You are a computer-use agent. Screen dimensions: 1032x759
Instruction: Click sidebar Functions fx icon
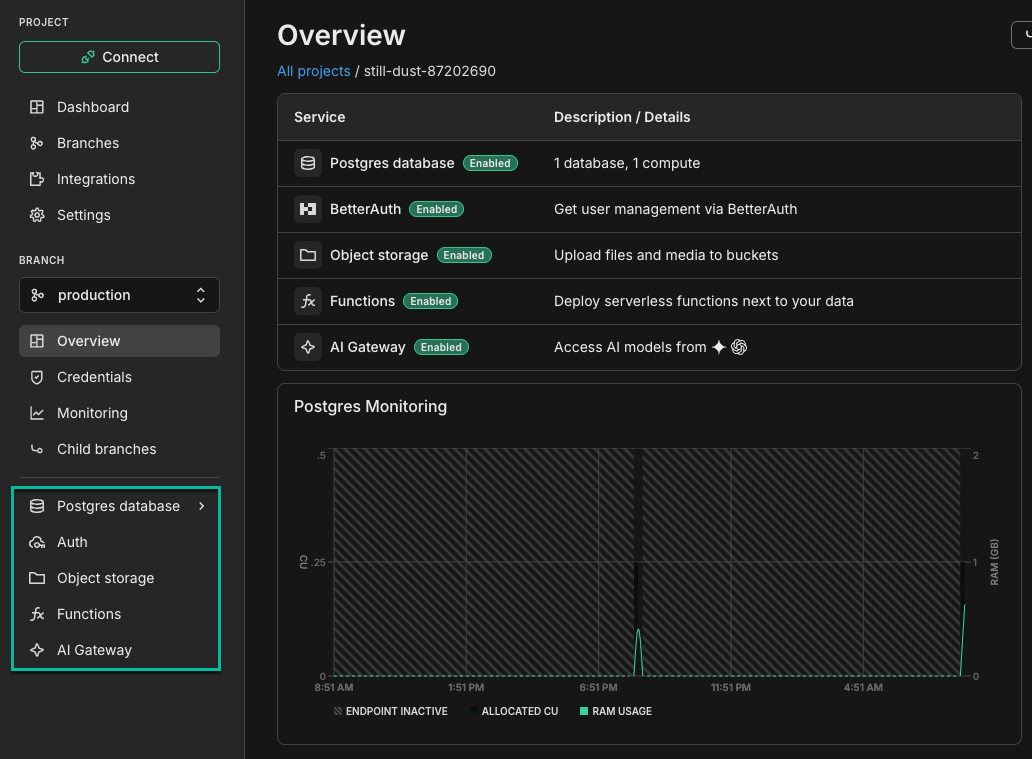(x=37, y=614)
